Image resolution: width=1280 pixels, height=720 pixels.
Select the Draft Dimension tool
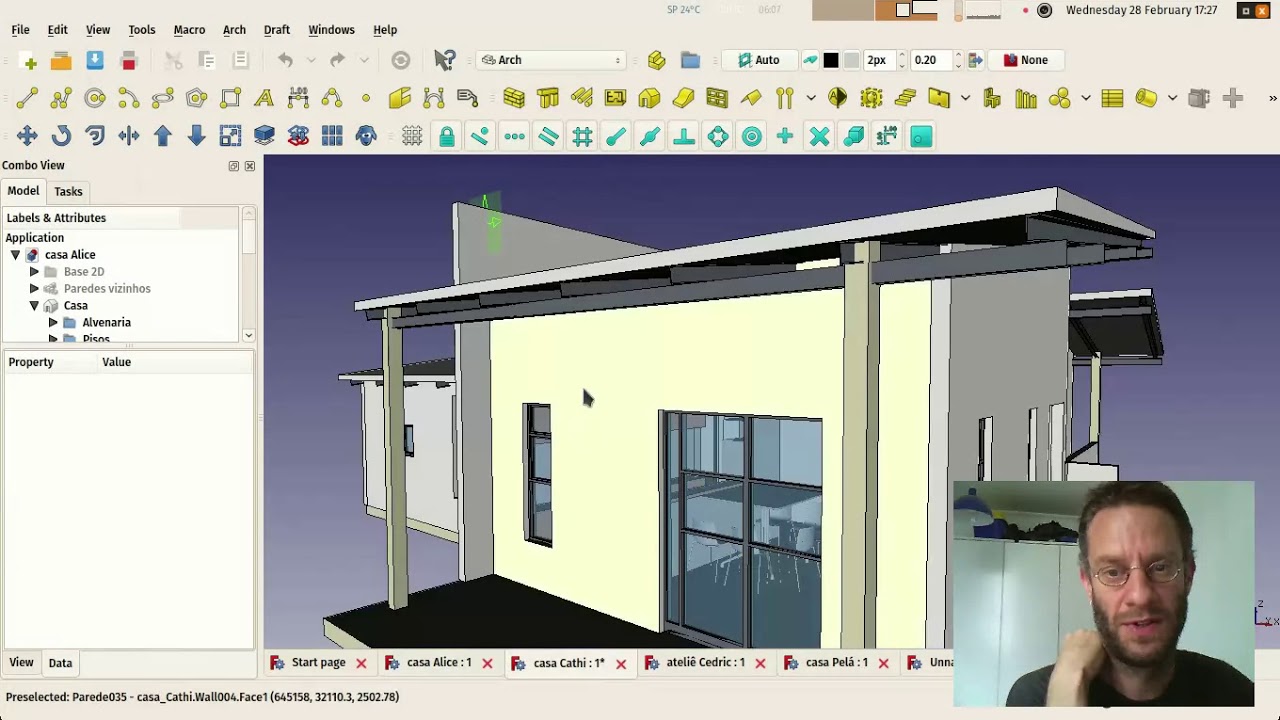[298, 98]
